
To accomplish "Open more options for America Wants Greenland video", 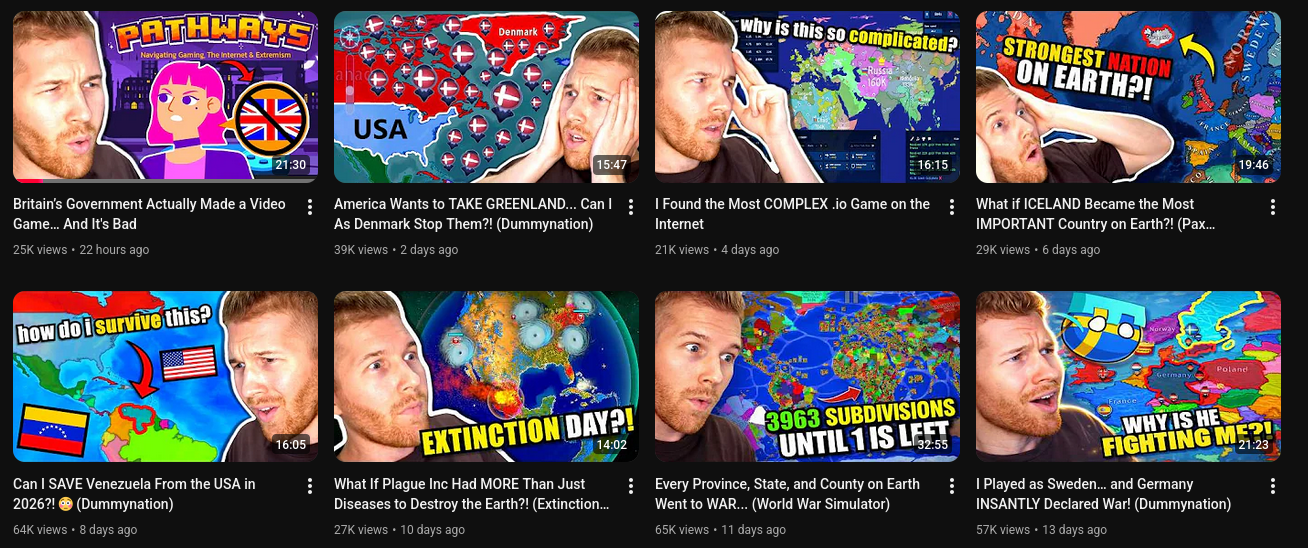I will 630,207.
